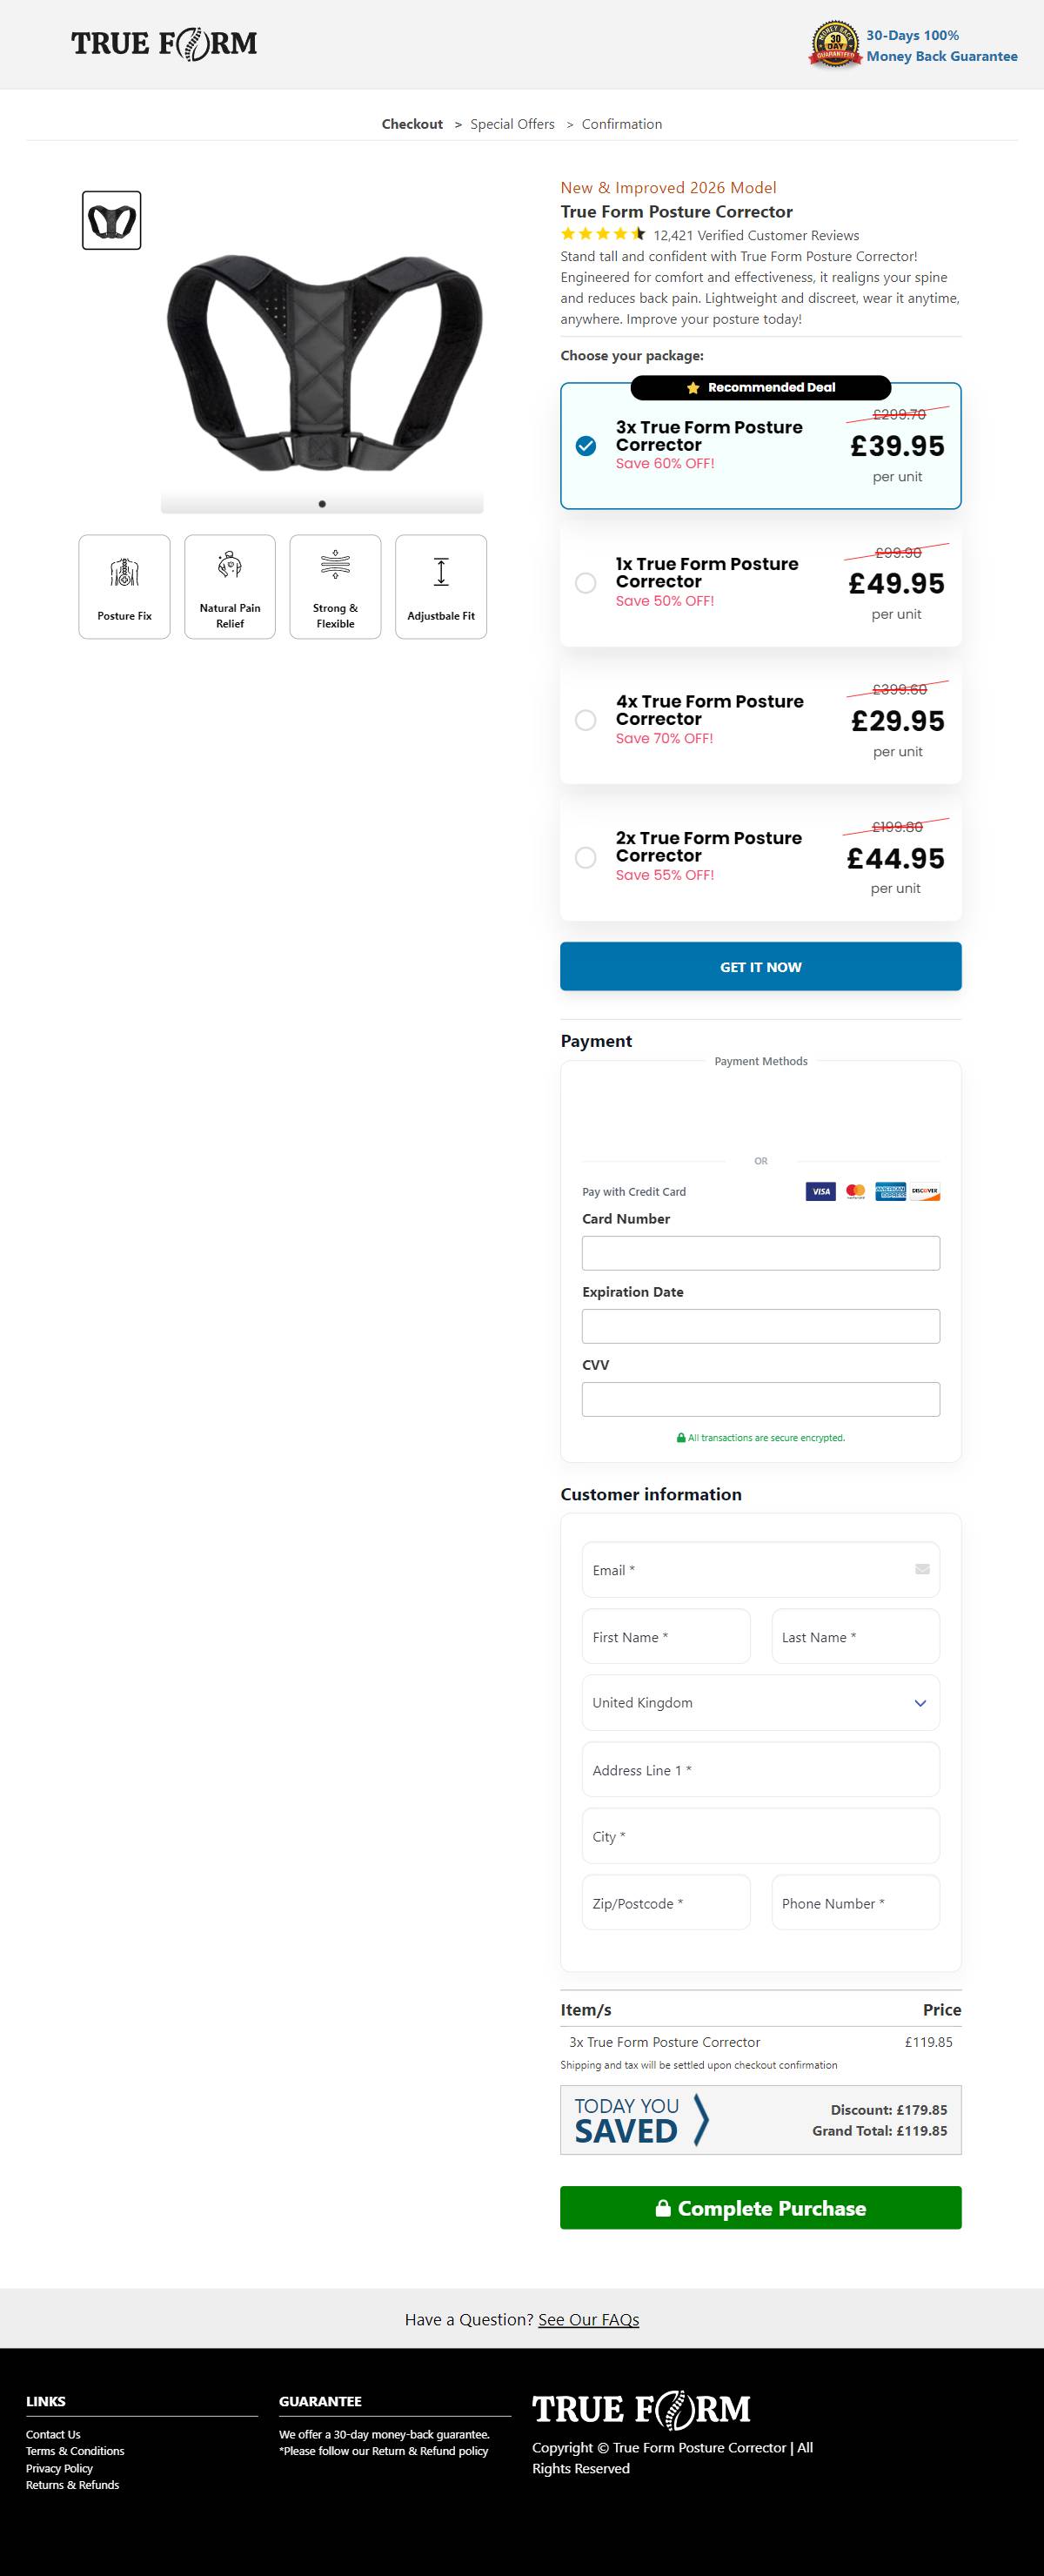Screen dimensions: 1044x2576
Task: Click the image carousel dot indicator
Action: (x=322, y=504)
